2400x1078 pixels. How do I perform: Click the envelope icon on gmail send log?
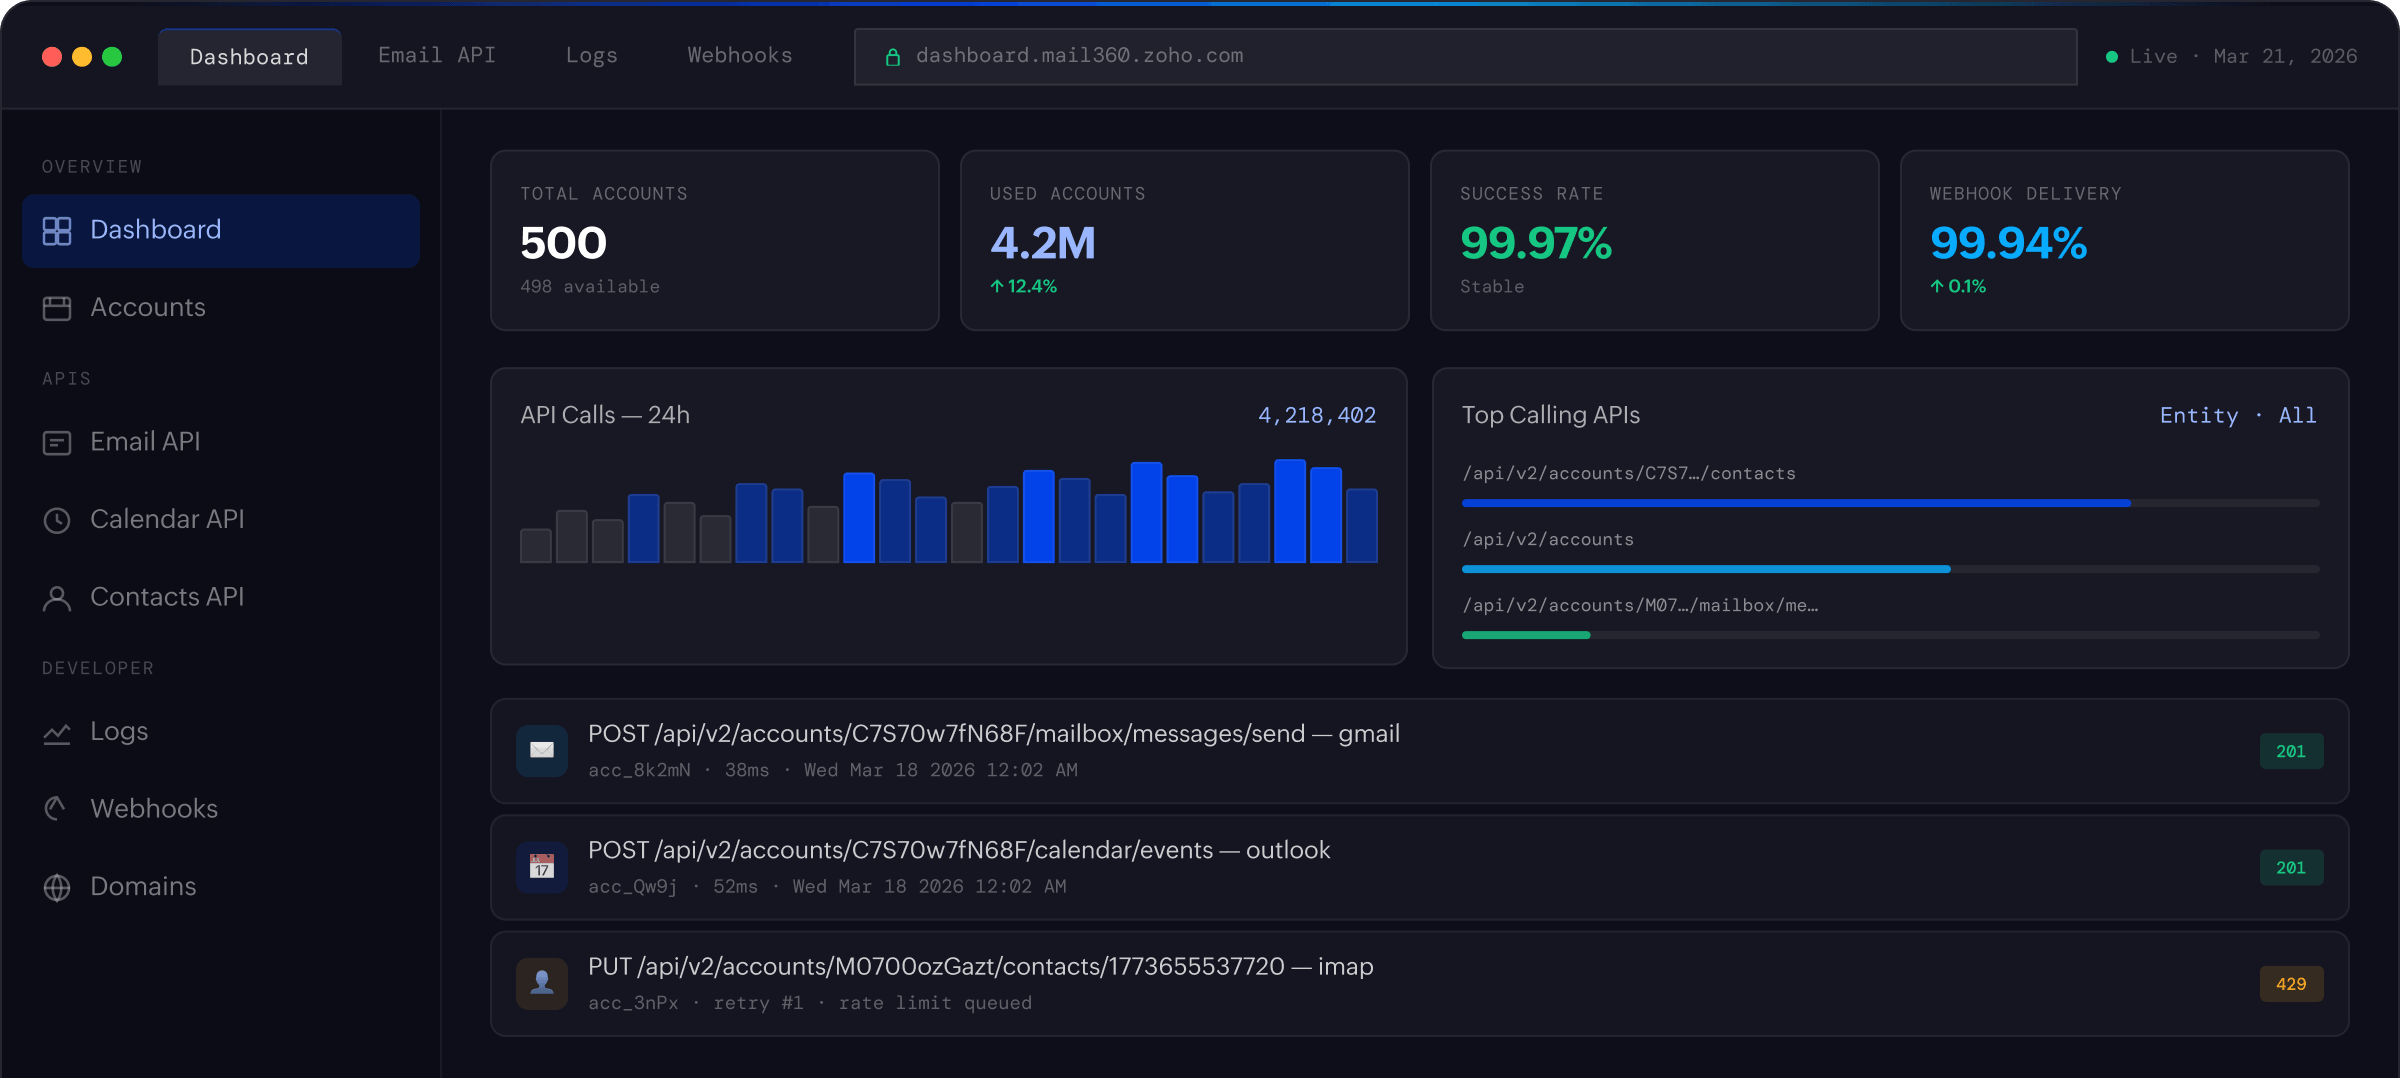coord(542,750)
